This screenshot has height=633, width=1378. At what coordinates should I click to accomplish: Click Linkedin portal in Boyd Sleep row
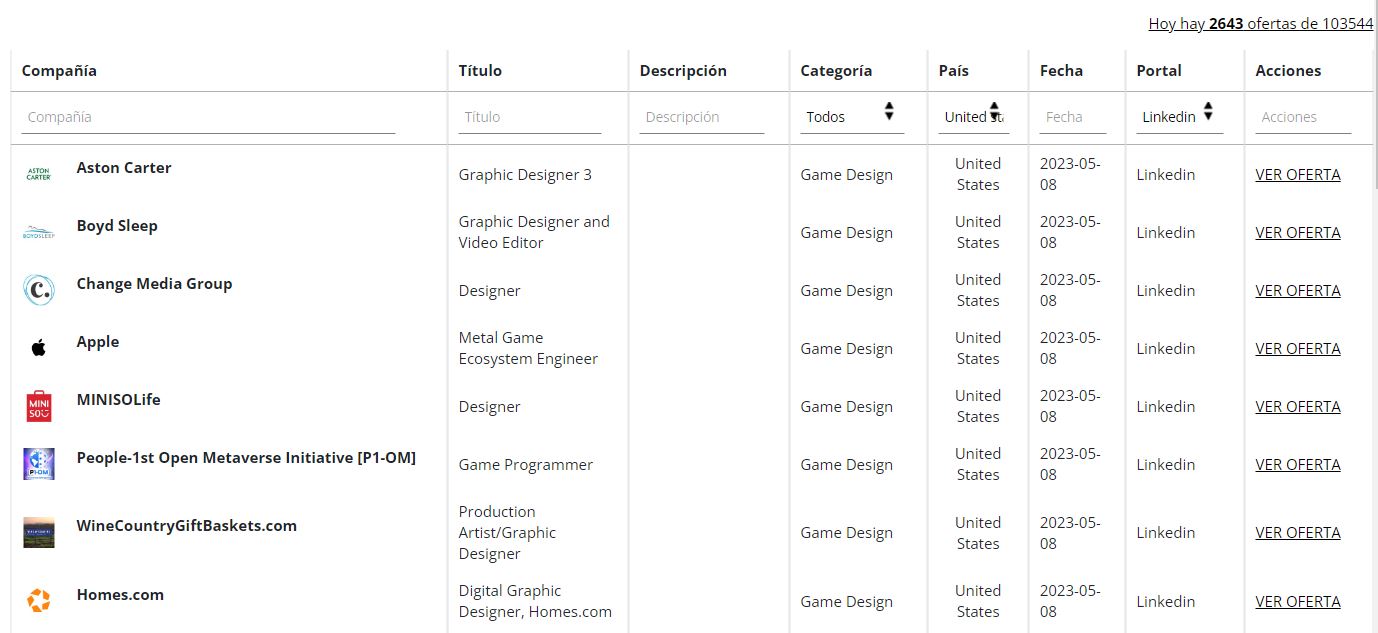1166,233
